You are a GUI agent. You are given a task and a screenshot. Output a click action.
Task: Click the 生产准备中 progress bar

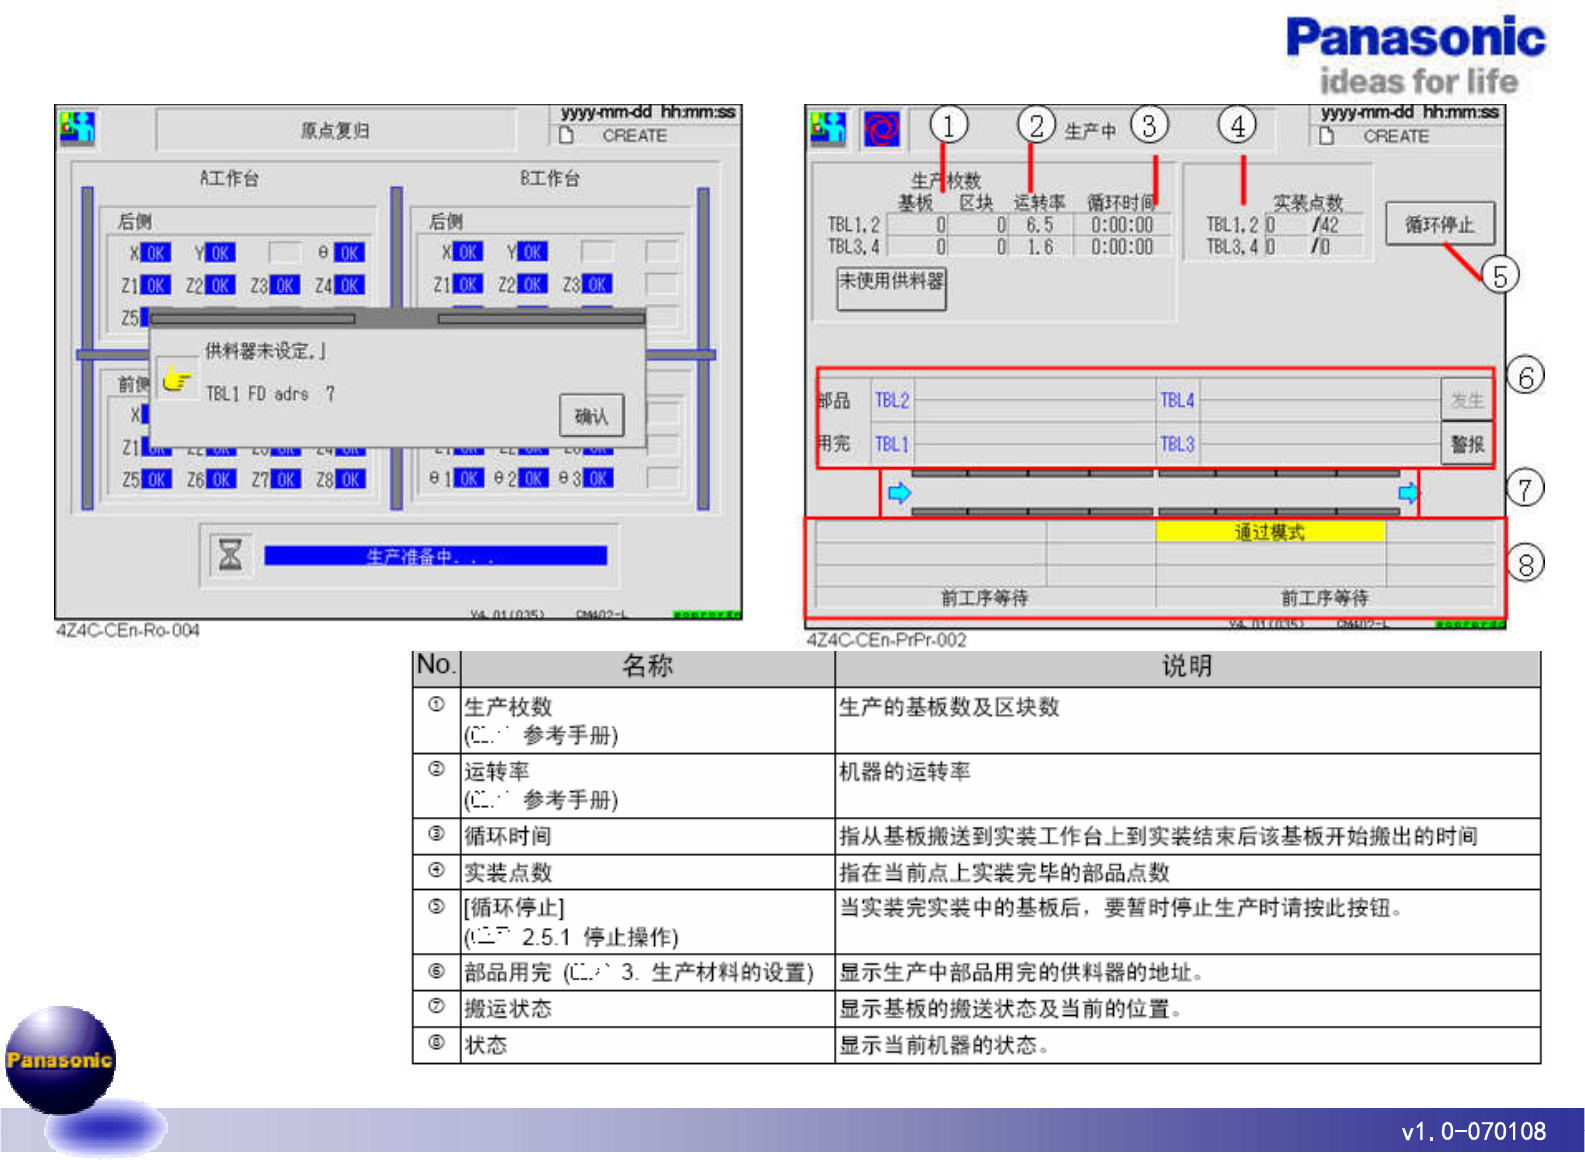coord(435,556)
